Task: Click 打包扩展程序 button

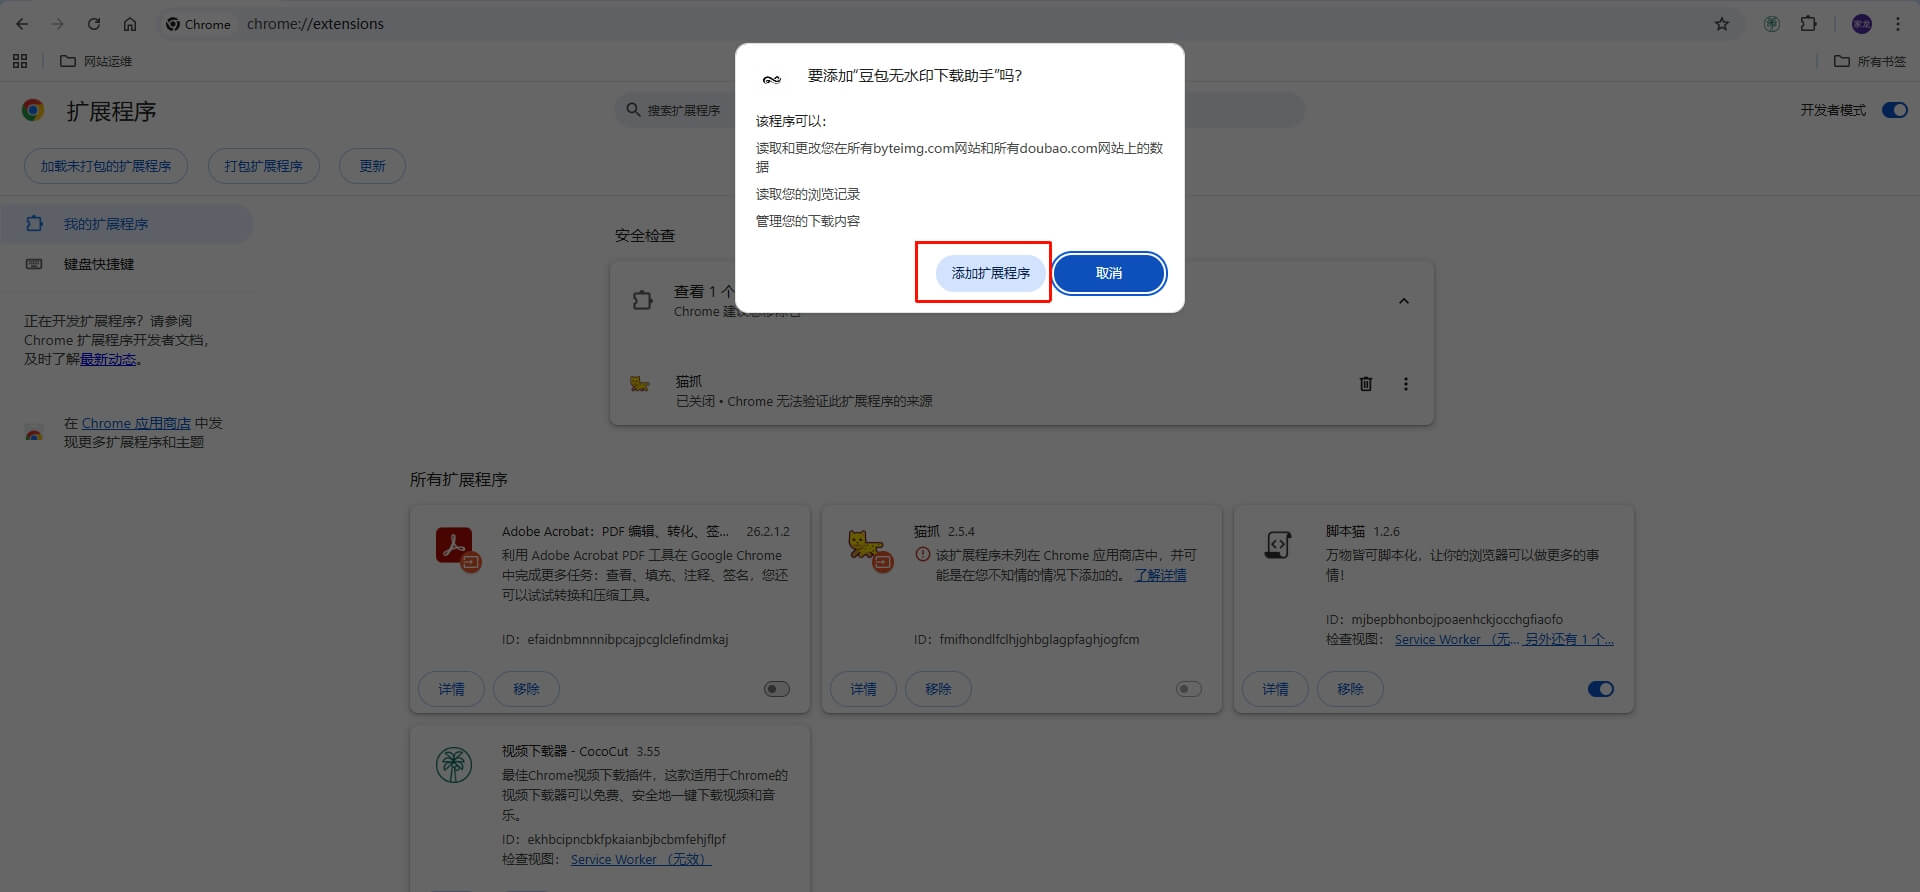Action: coord(264,166)
